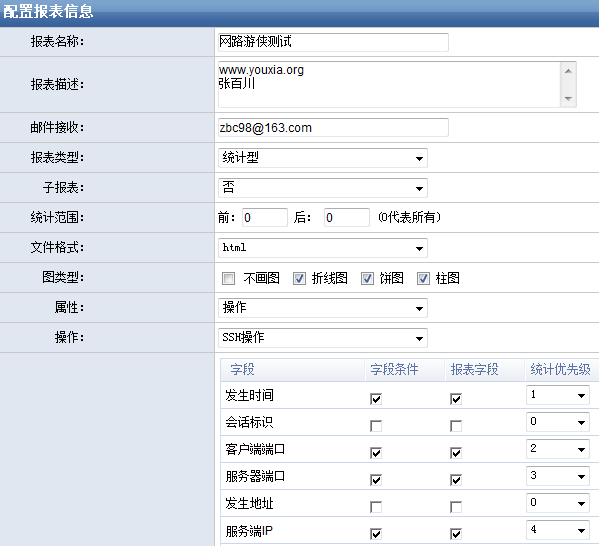Viewport: 599px width, 546px height.
Task: Click the 会话标识 field name
Action: [x=249, y=422]
